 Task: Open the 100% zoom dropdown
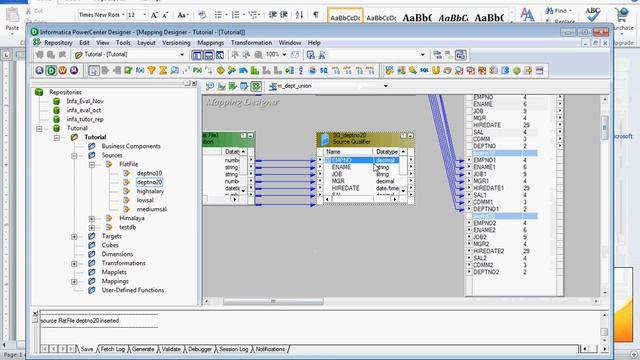pyautogui.click(x=284, y=54)
